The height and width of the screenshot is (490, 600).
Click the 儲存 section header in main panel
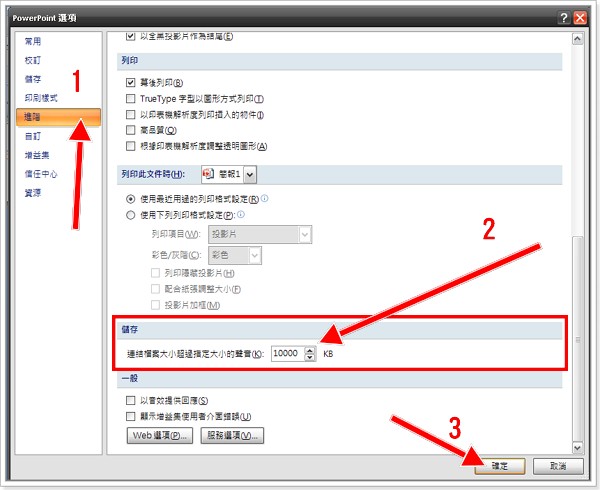point(130,329)
